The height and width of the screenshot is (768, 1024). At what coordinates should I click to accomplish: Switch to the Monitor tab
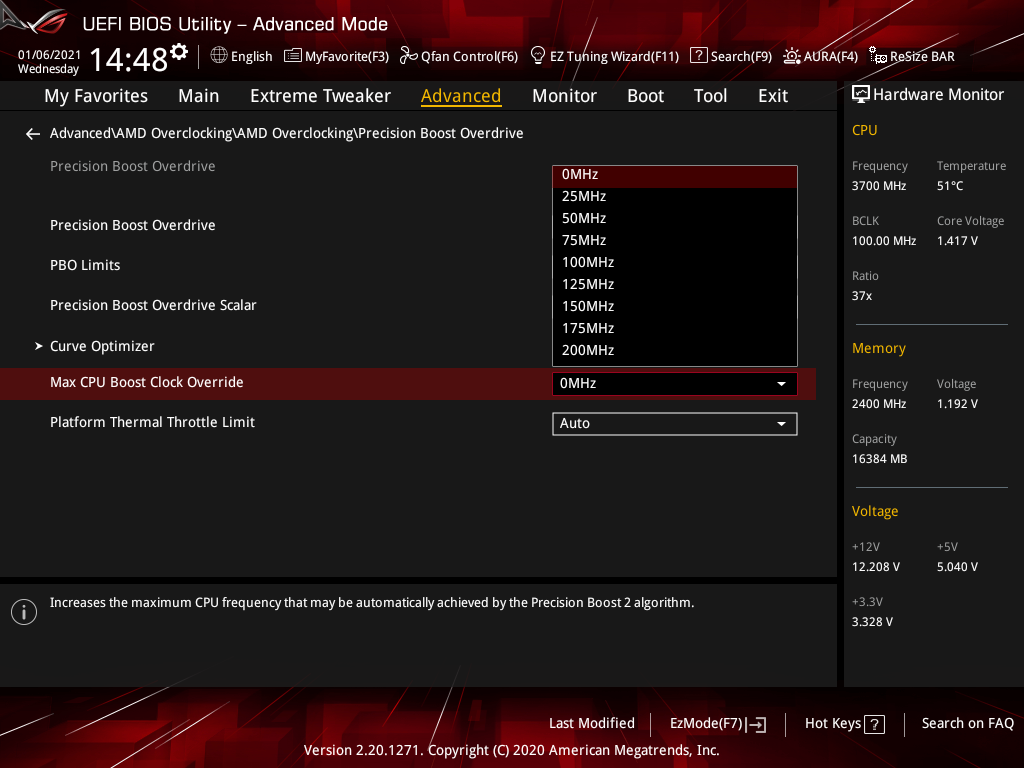point(564,96)
